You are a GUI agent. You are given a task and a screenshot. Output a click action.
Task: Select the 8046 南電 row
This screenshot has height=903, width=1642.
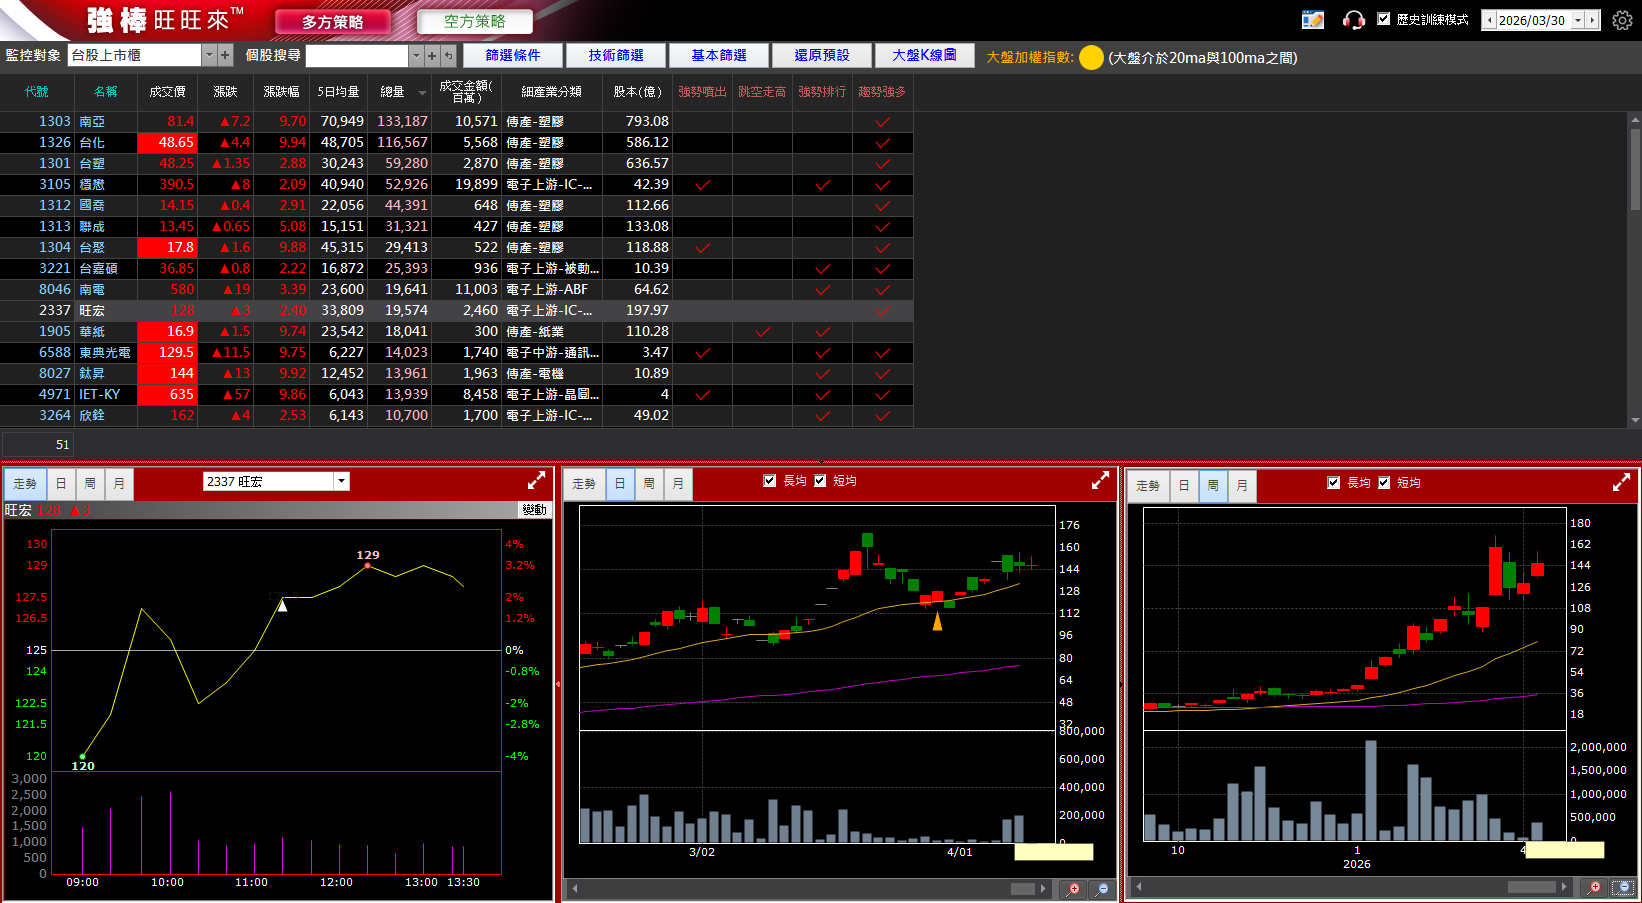coord(456,290)
